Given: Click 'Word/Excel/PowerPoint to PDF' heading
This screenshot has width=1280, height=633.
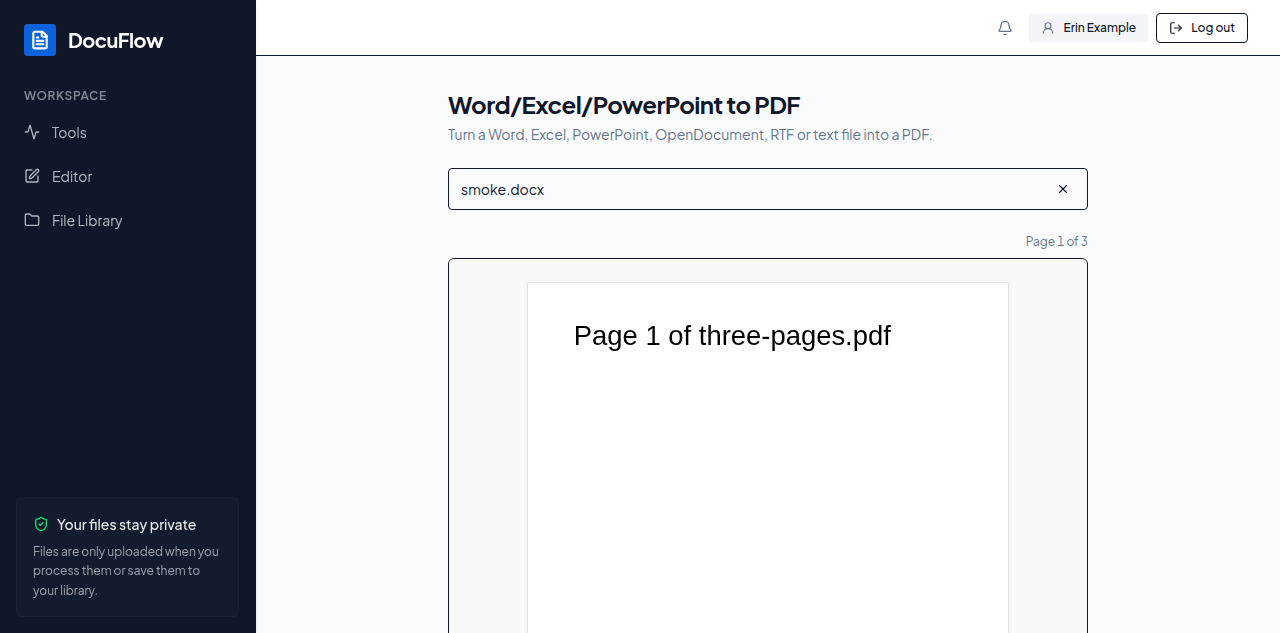Looking at the screenshot, I should pyautogui.click(x=624, y=105).
